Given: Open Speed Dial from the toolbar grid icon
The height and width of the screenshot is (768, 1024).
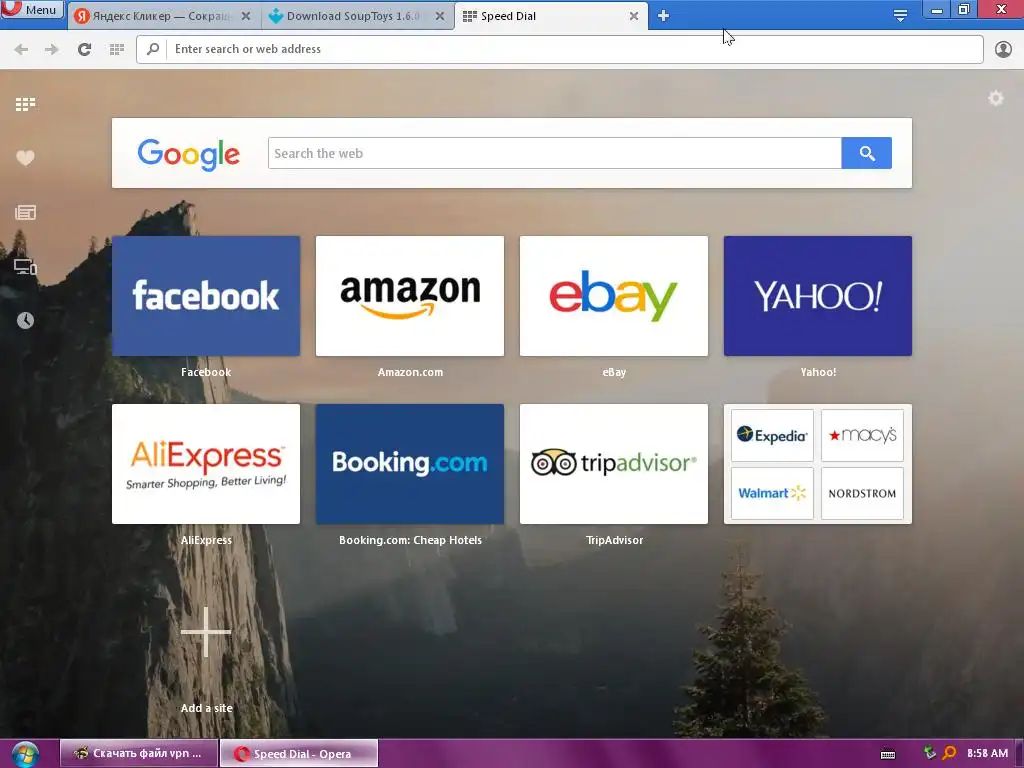Looking at the screenshot, I should (117, 49).
